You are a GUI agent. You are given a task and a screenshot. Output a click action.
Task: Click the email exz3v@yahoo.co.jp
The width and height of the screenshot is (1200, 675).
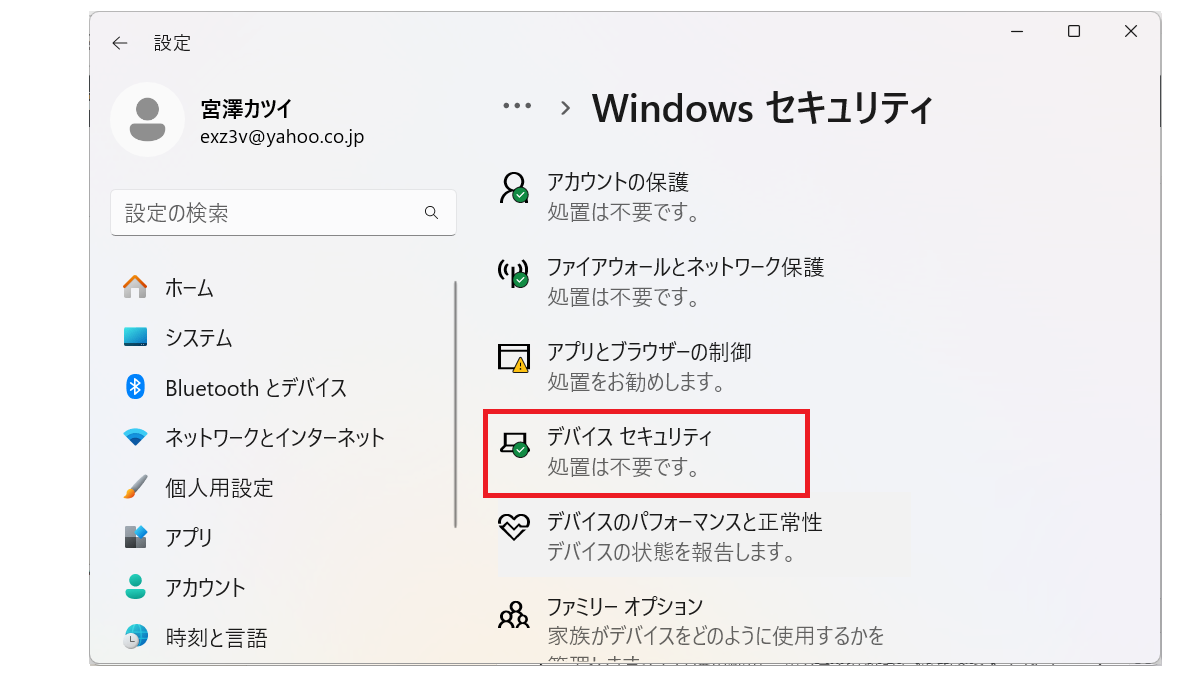282,138
